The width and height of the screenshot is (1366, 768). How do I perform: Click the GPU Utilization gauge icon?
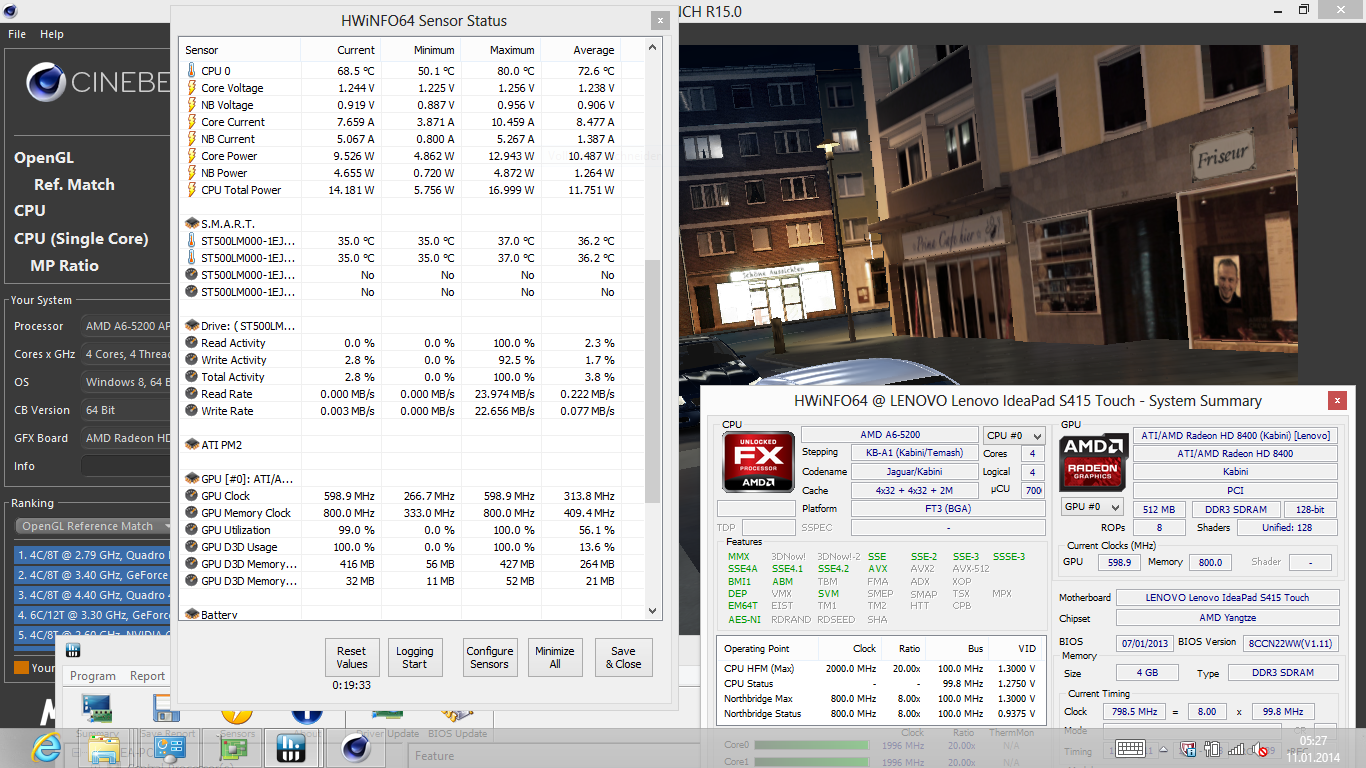click(x=192, y=530)
